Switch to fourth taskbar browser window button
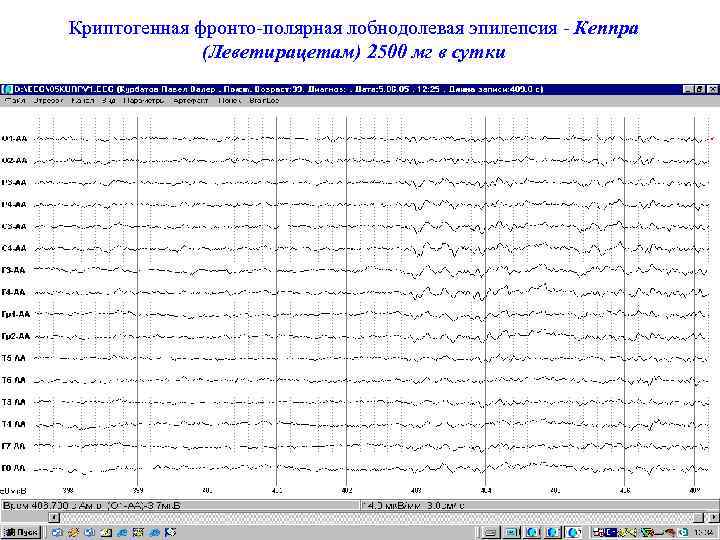Image resolution: width=720 pixels, height=540 pixels. (552, 532)
